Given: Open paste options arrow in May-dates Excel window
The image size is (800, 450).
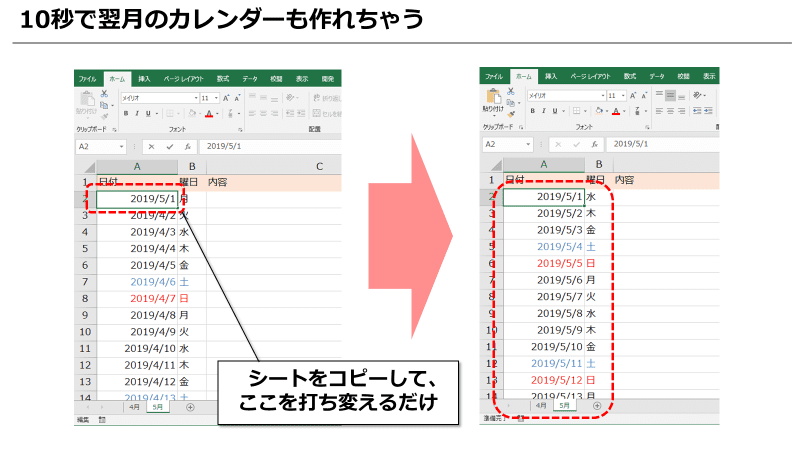Looking at the screenshot, I should pos(493,115).
